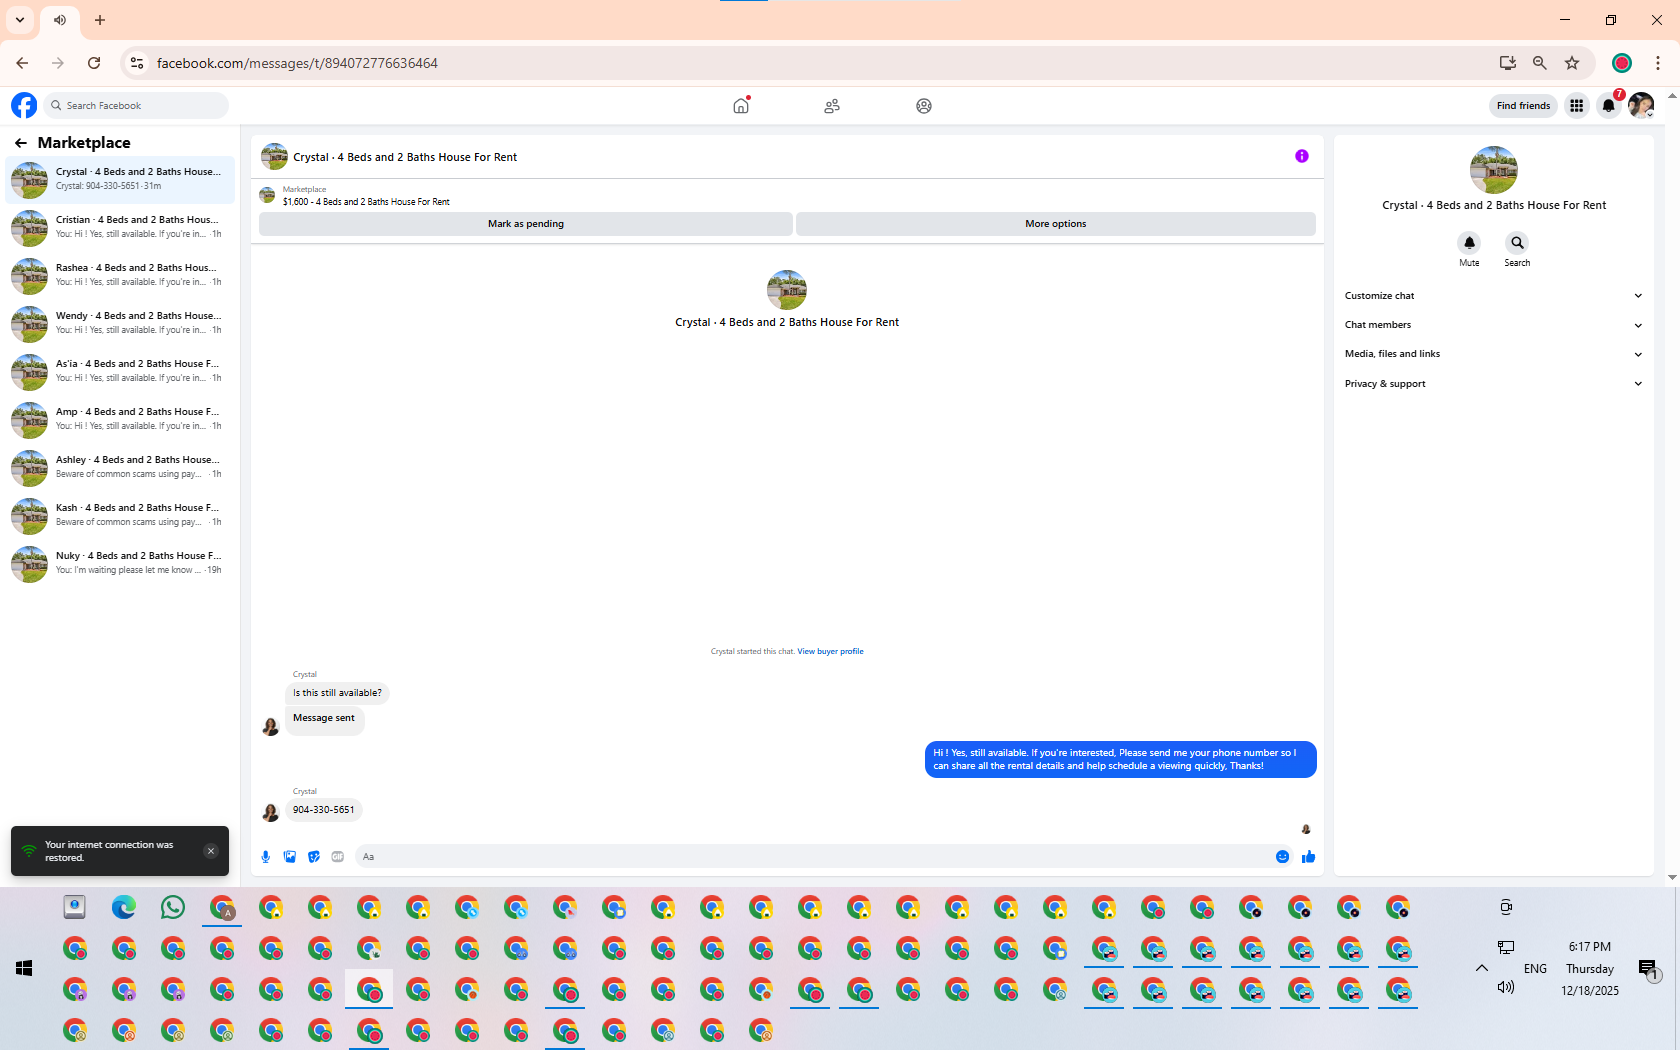Open the taskbar clock and date

[x=1590, y=968]
